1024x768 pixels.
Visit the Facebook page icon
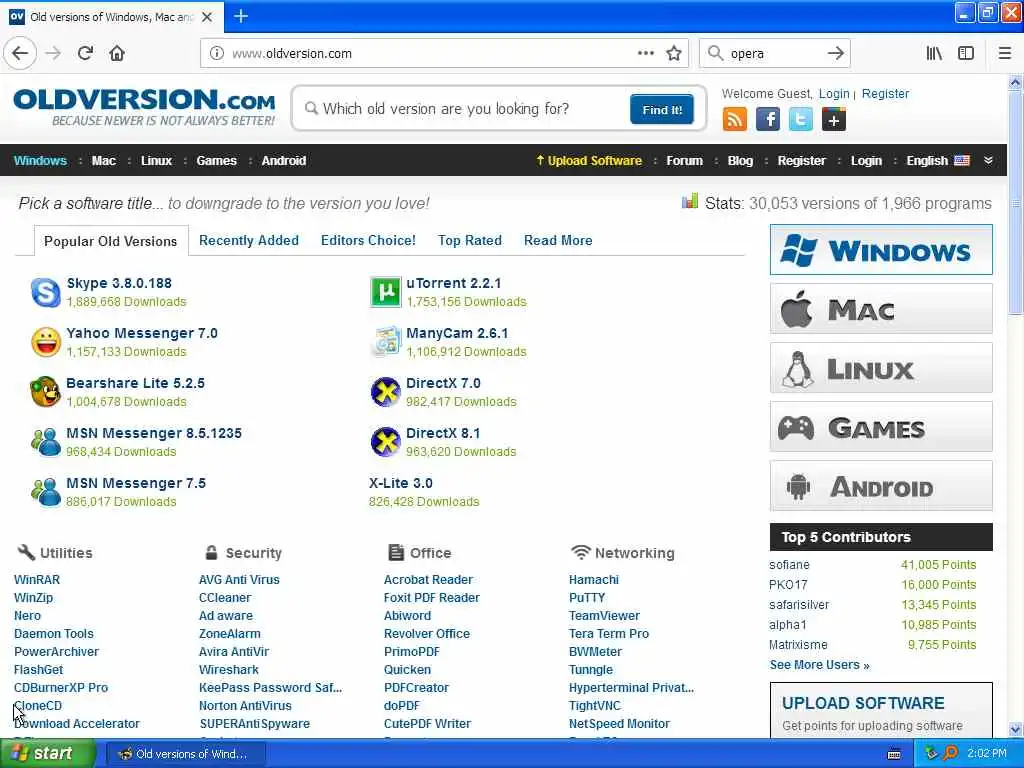[x=768, y=120]
